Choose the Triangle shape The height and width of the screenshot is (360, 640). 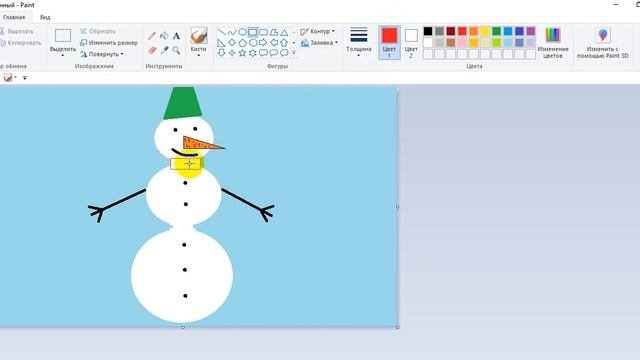tap(284, 32)
